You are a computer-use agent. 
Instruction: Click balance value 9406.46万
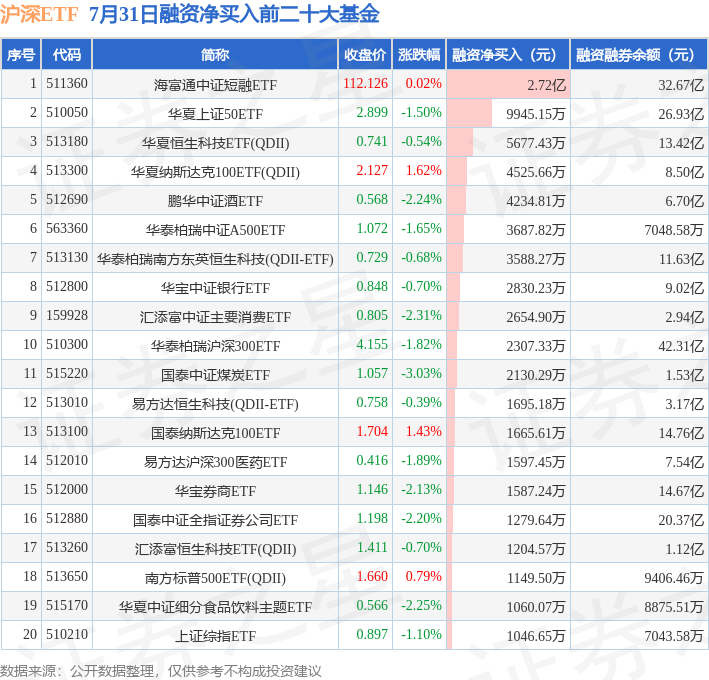(674, 576)
